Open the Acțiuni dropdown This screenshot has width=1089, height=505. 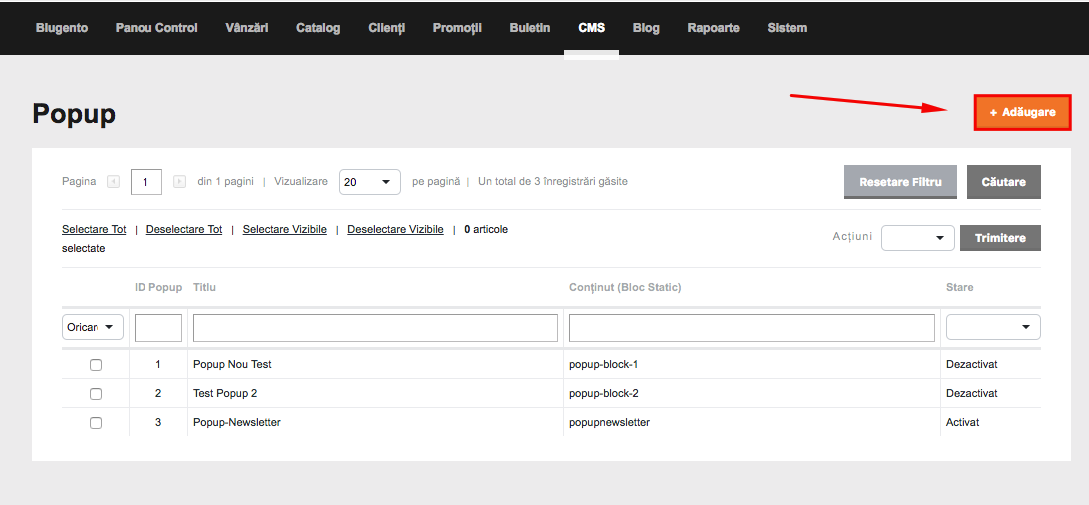pos(917,238)
